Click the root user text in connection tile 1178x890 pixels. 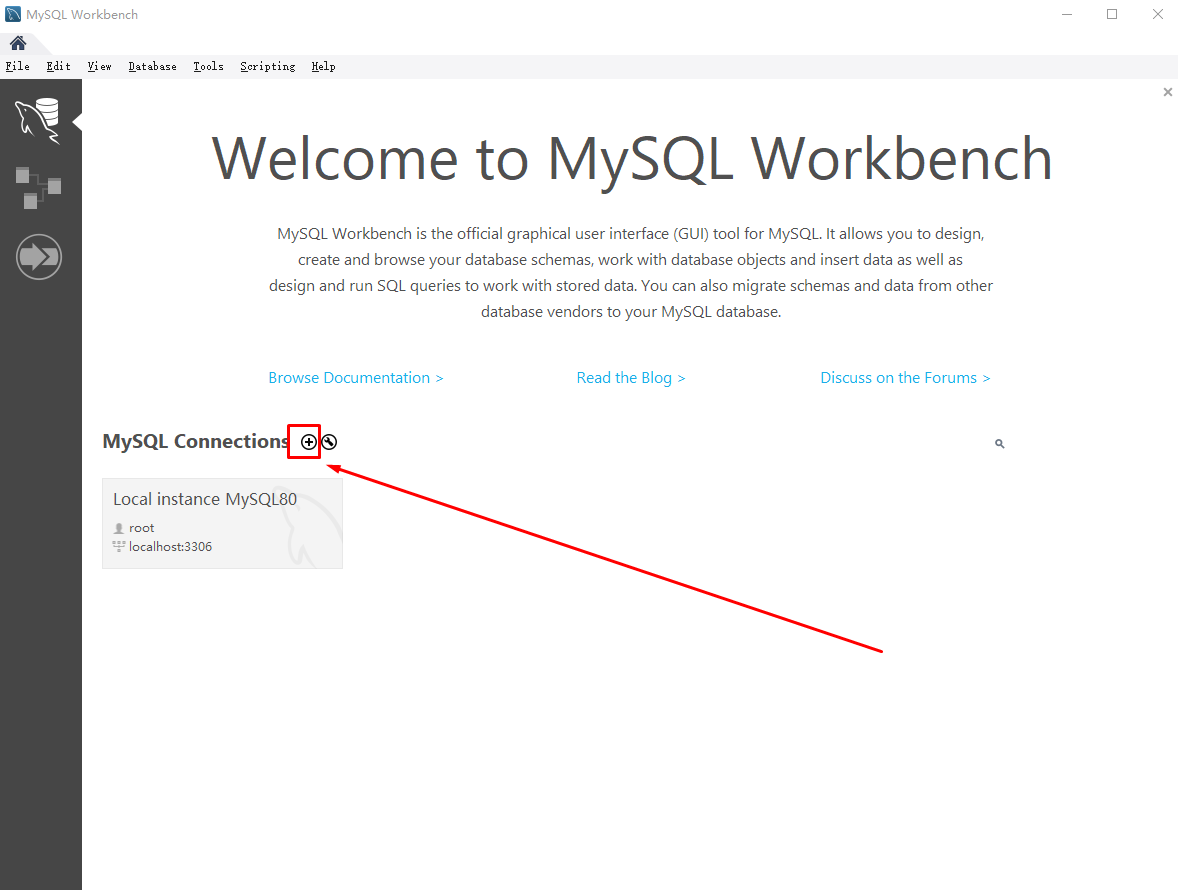(141, 528)
